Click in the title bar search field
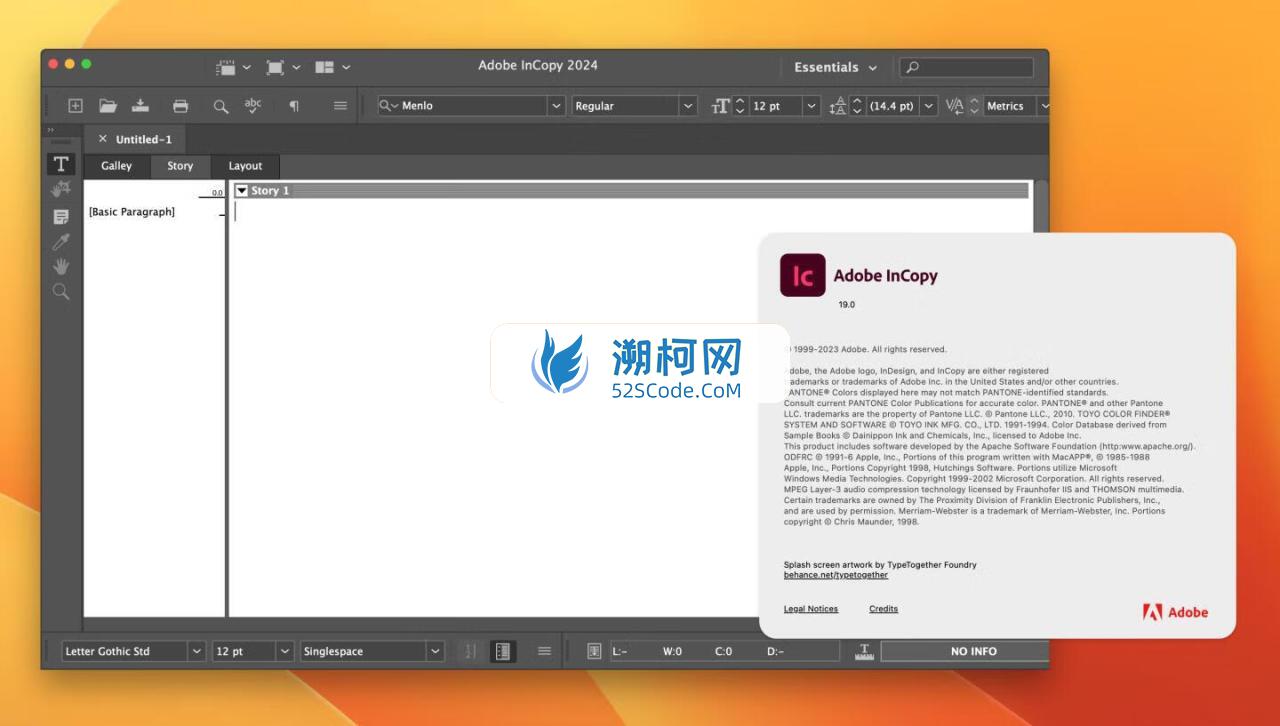 point(966,67)
